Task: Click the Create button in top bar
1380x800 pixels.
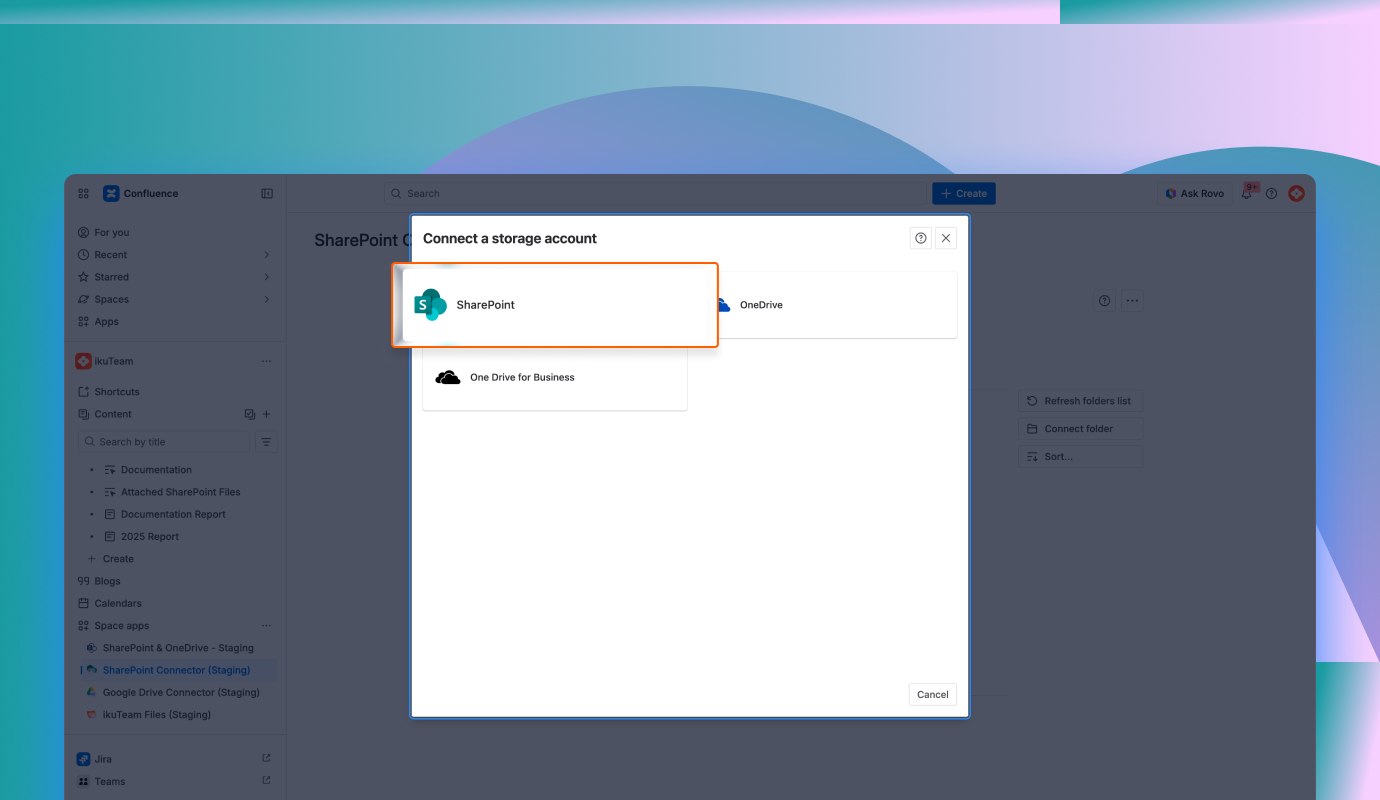Action: pyautogui.click(x=964, y=194)
